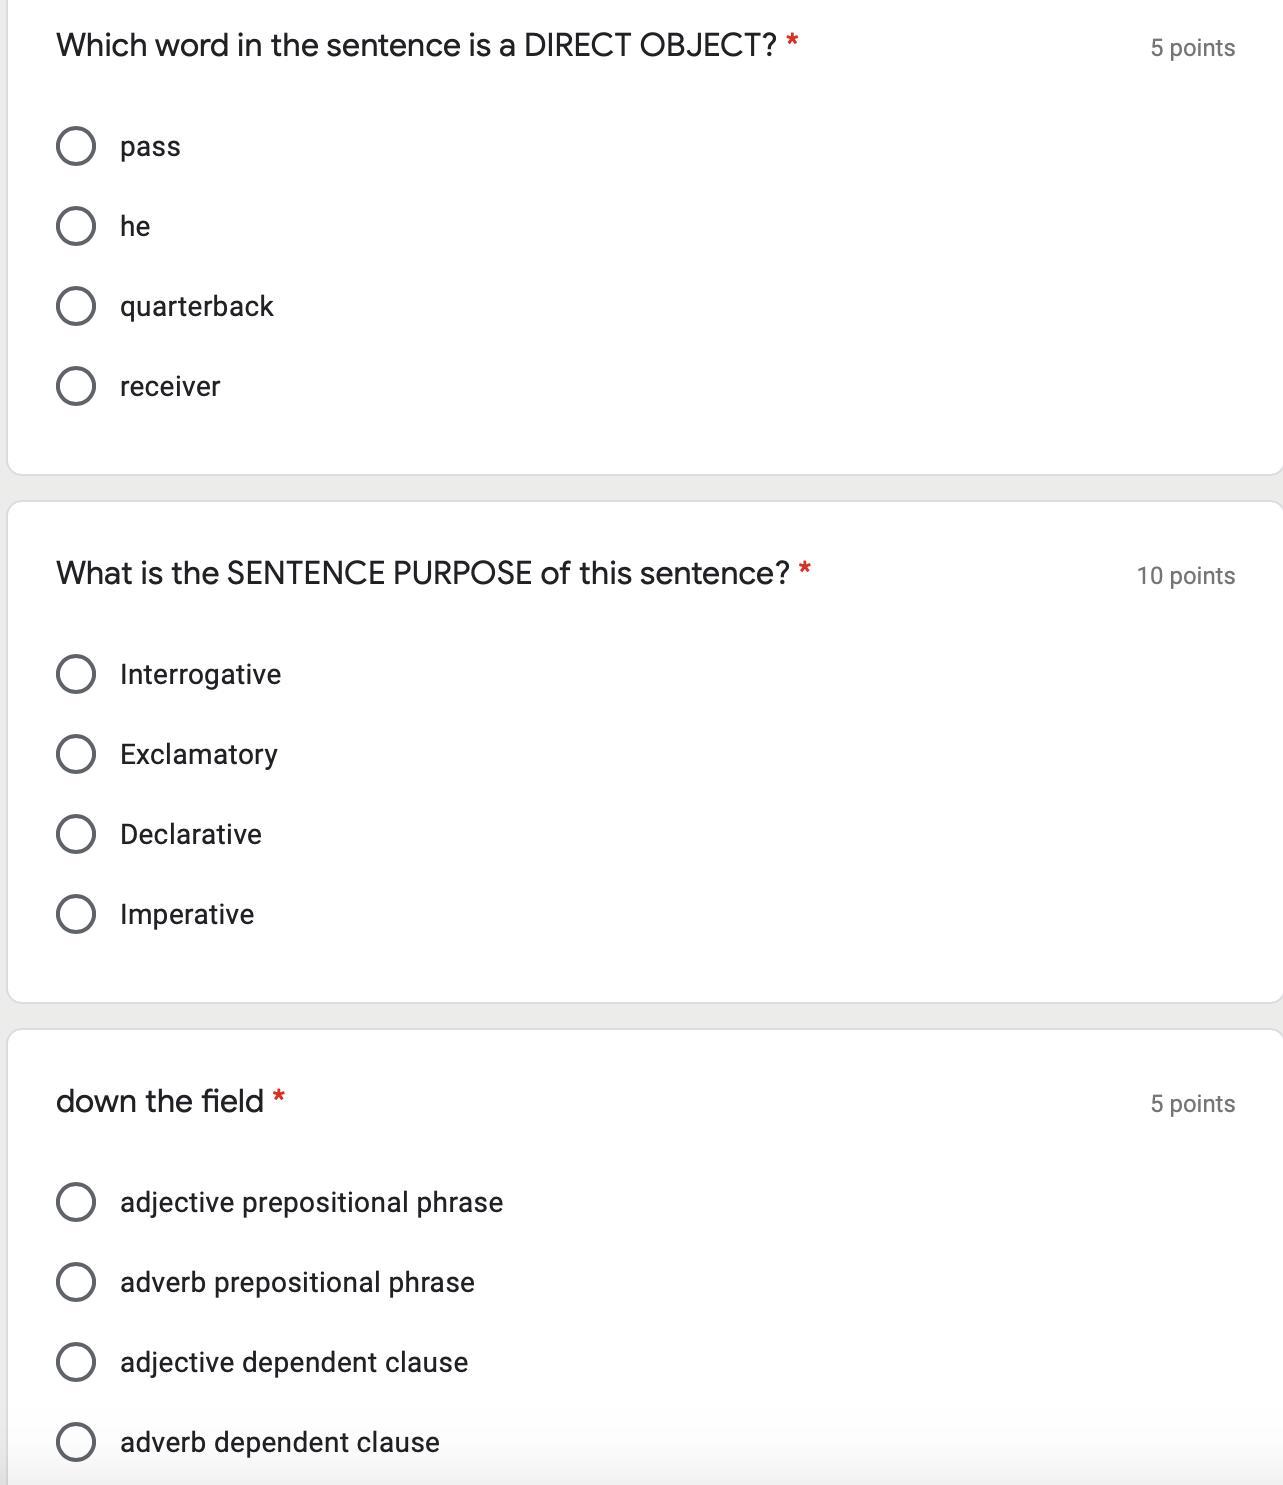Image resolution: width=1283 pixels, height=1485 pixels.
Task: Select the 'quarterback' radio button
Action: coord(76,306)
